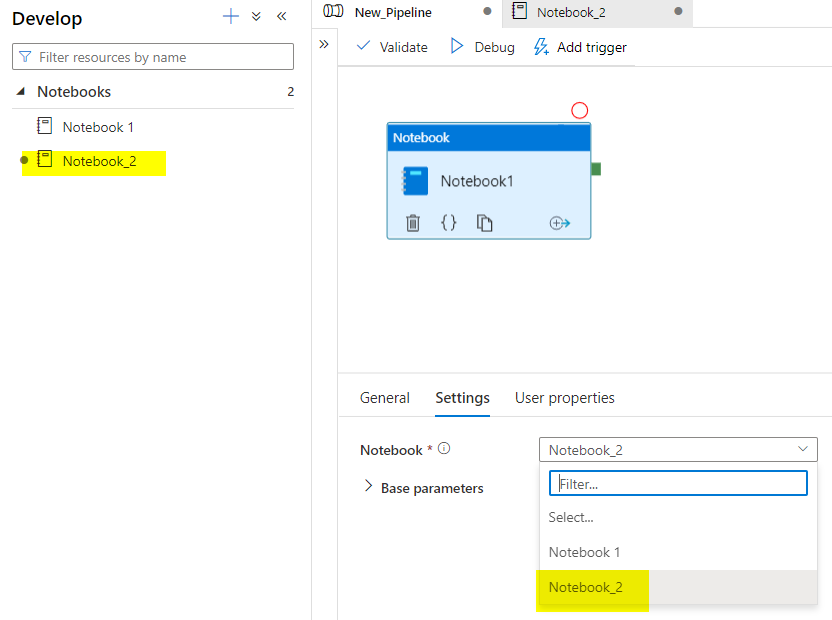The image size is (832, 620).
Task: Click the plus icon to add a resource
Action: click(231, 17)
